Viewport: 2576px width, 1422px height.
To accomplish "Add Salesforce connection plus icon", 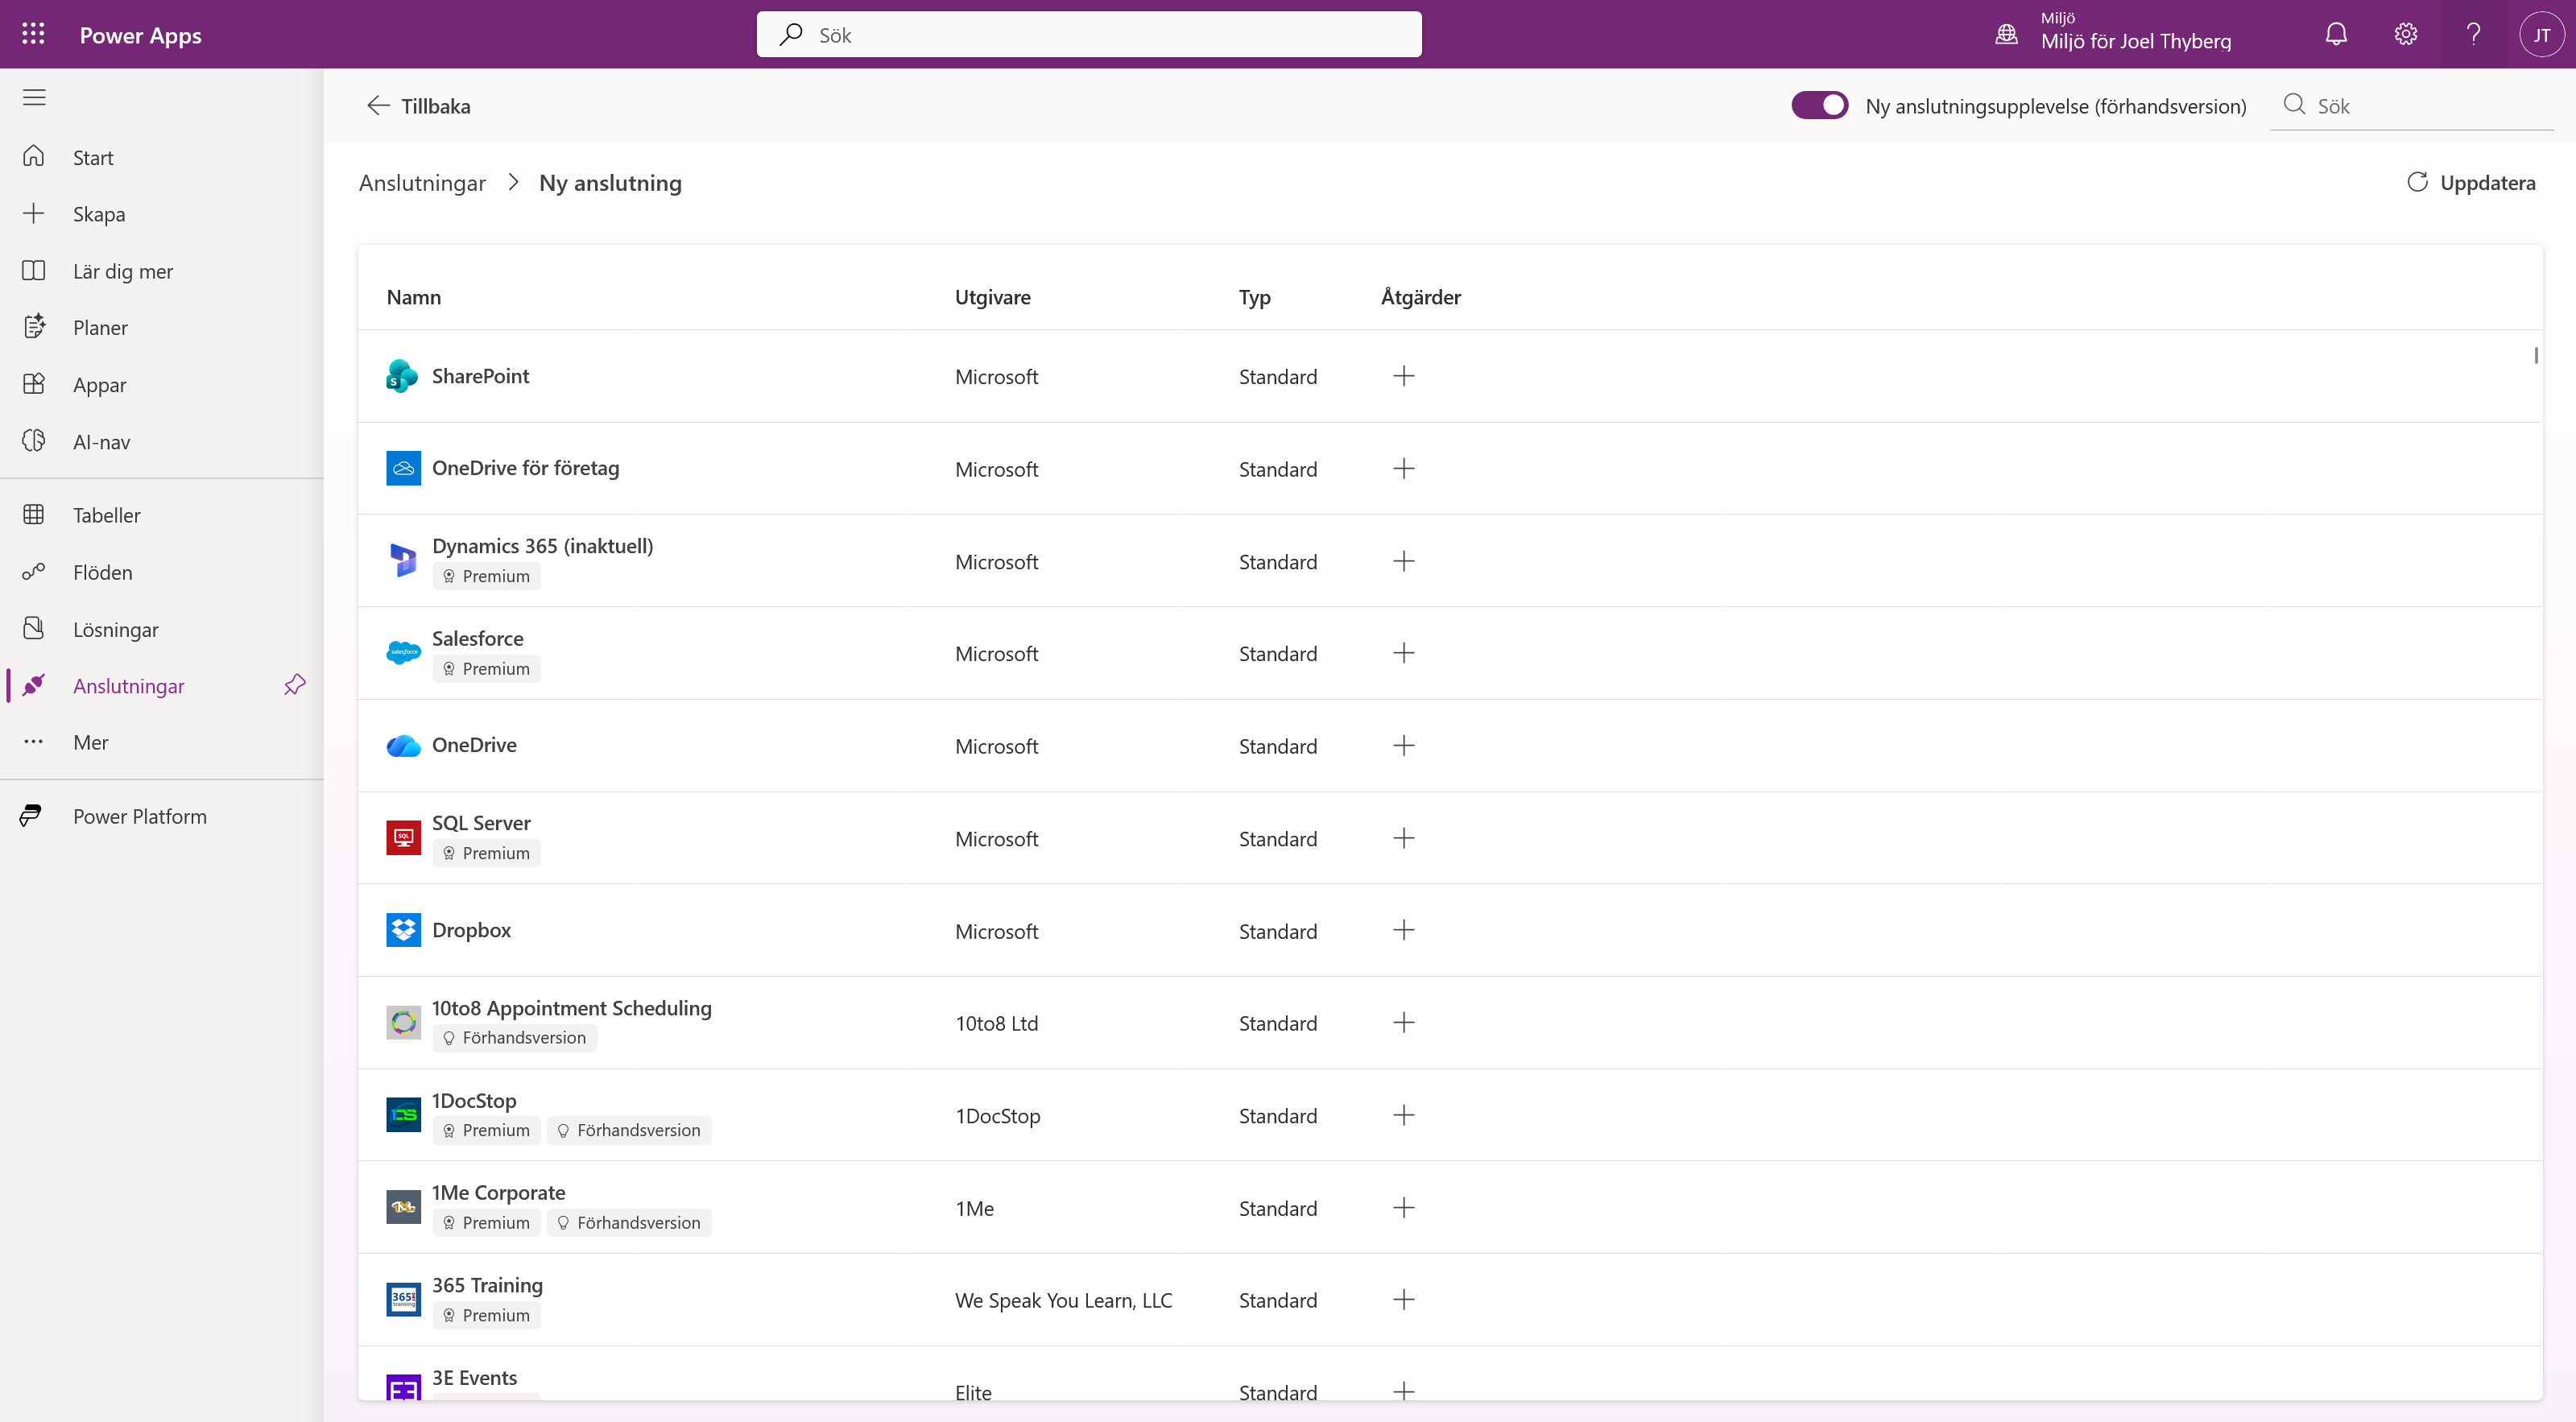I will (1404, 653).
